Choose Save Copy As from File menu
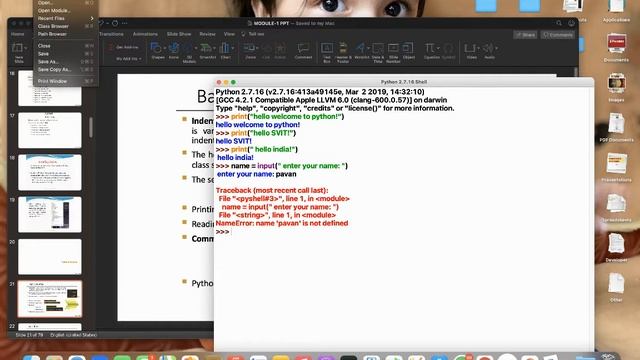 click(65, 69)
